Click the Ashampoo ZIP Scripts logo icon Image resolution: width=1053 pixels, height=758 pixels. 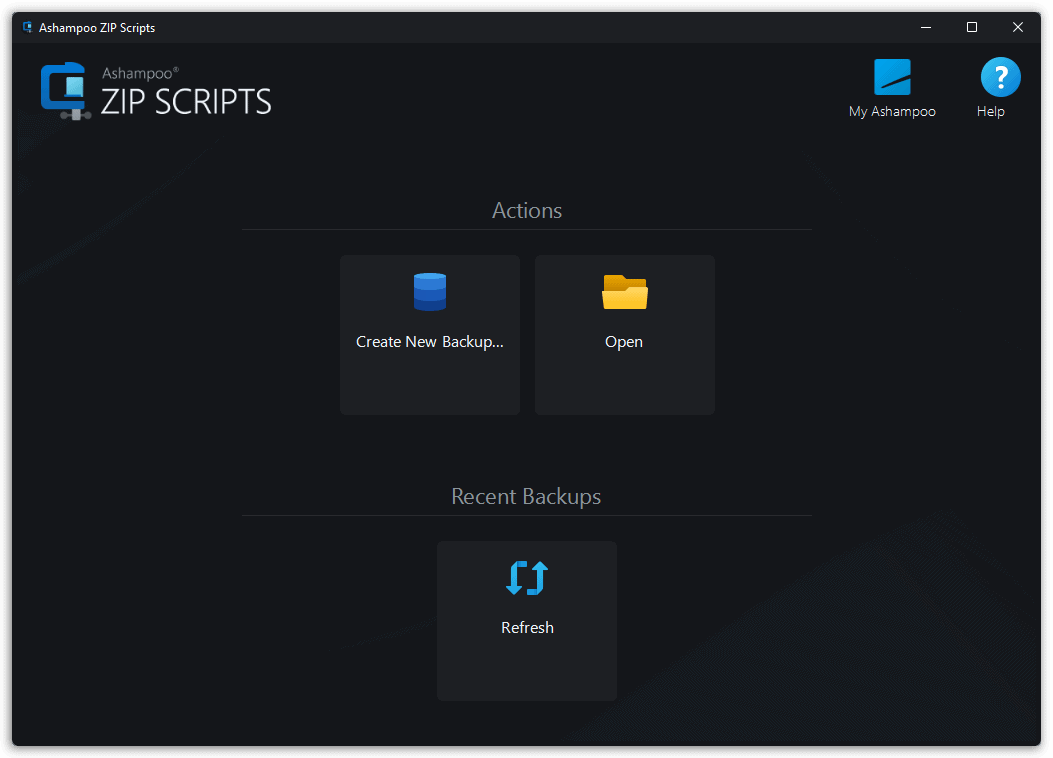pyautogui.click(x=65, y=91)
